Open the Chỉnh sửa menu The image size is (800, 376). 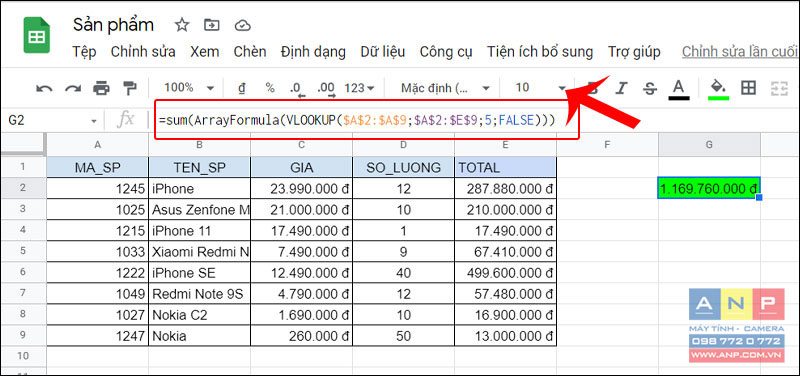[143, 52]
